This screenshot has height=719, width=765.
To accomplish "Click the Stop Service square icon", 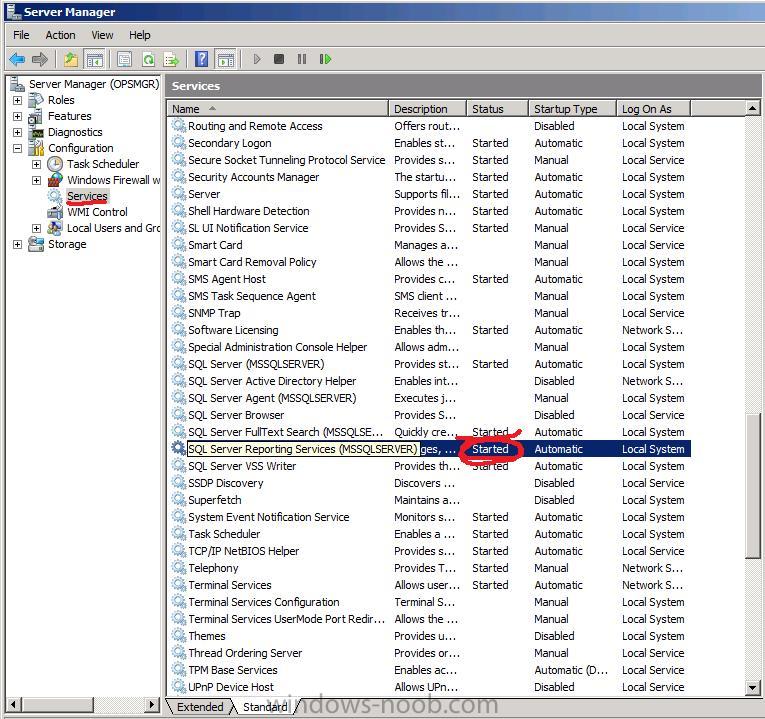I will tap(279, 60).
